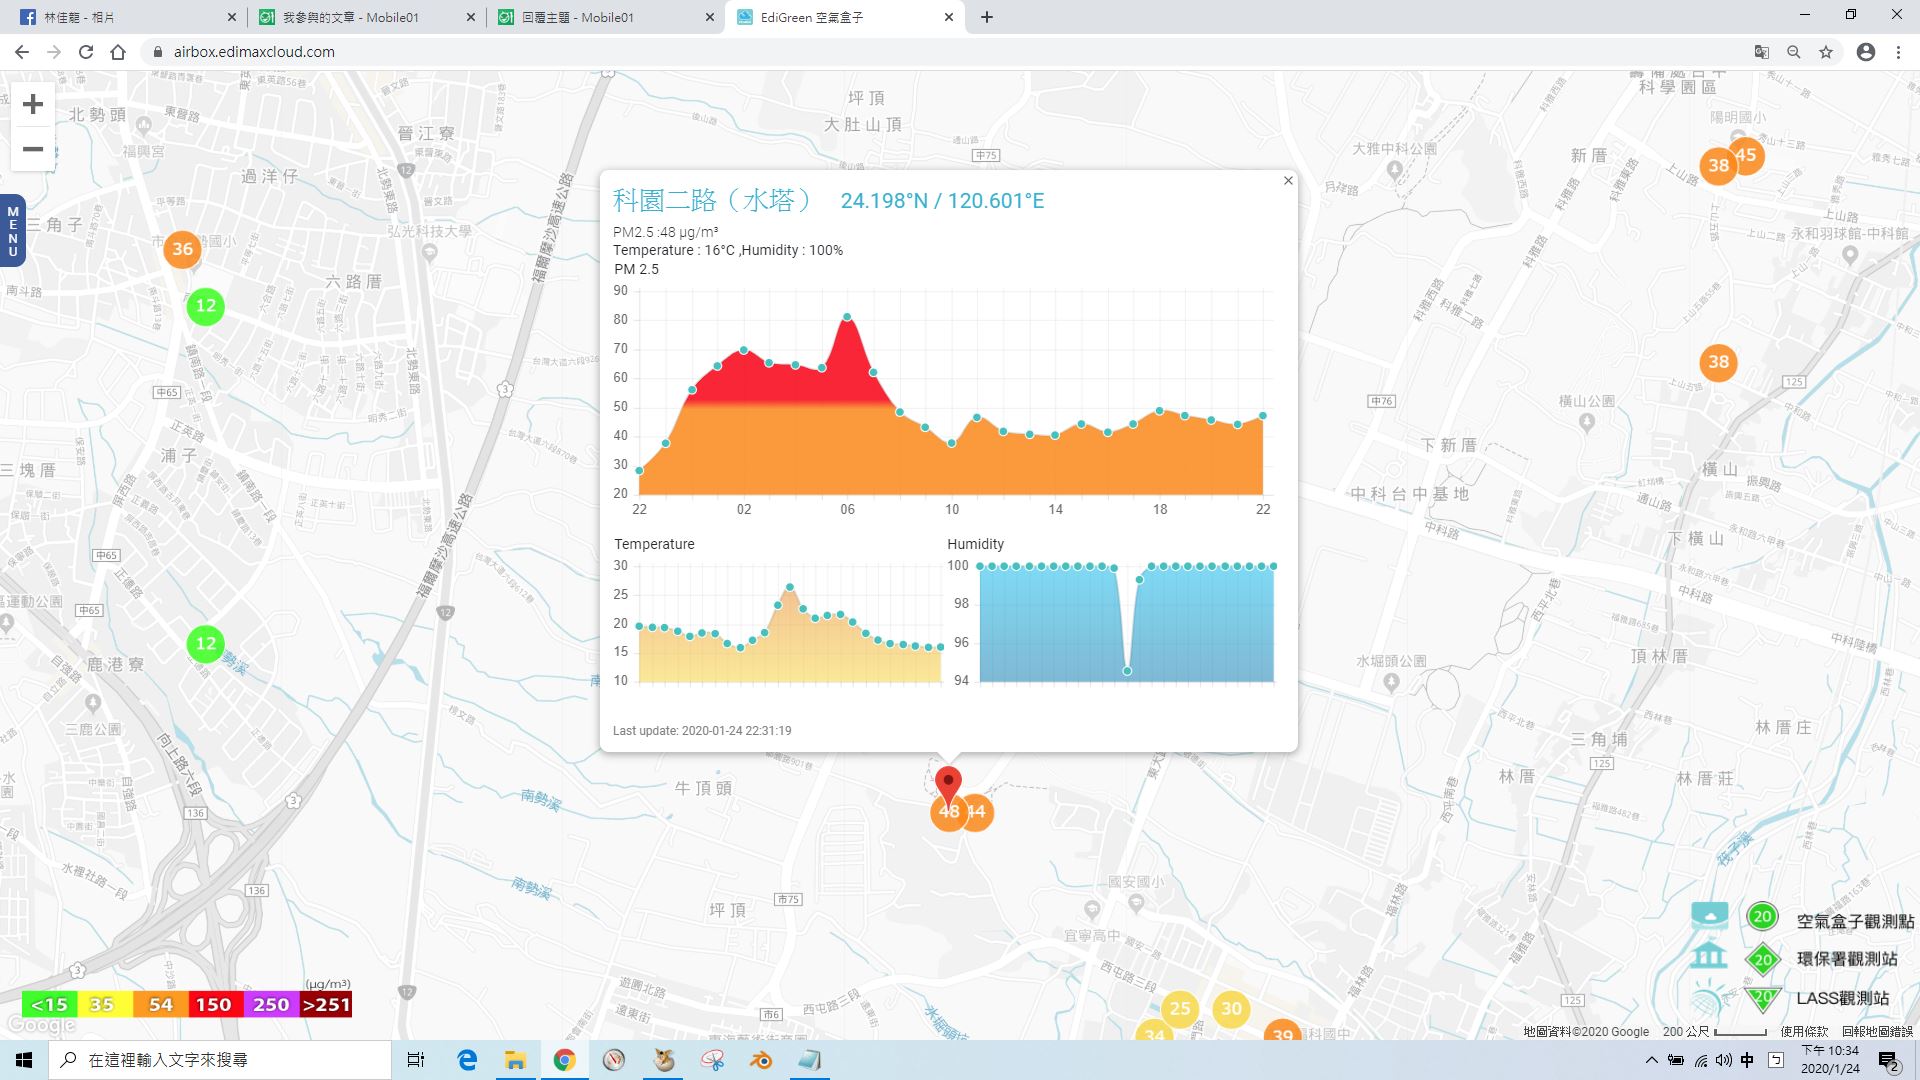Image resolution: width=1920 pixels, height=1080 pixels.
Task: Open the 使用條款 terms link
Action: point(1803,1031)
